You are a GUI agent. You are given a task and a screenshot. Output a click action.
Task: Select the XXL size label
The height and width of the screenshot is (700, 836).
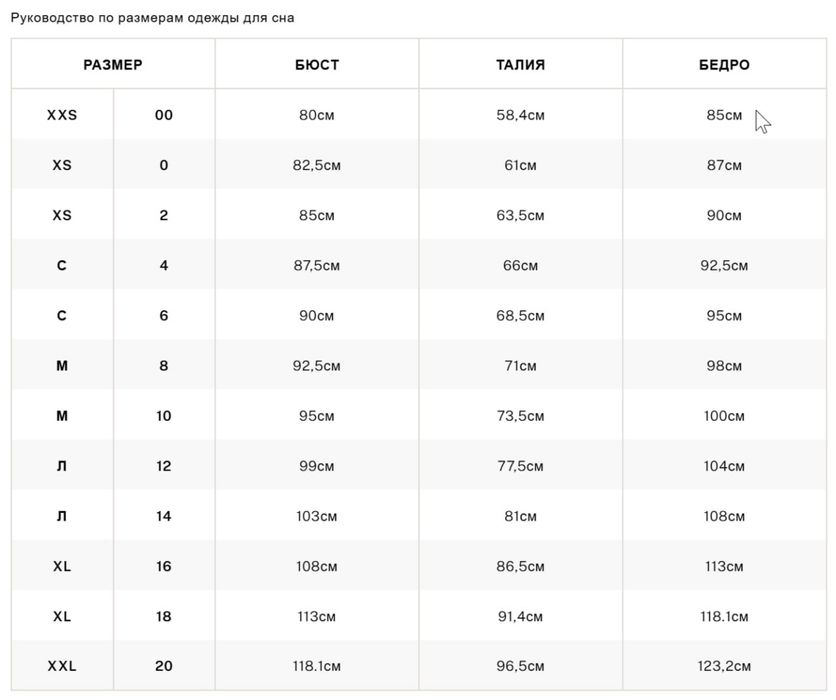click(x=62, y=666)
